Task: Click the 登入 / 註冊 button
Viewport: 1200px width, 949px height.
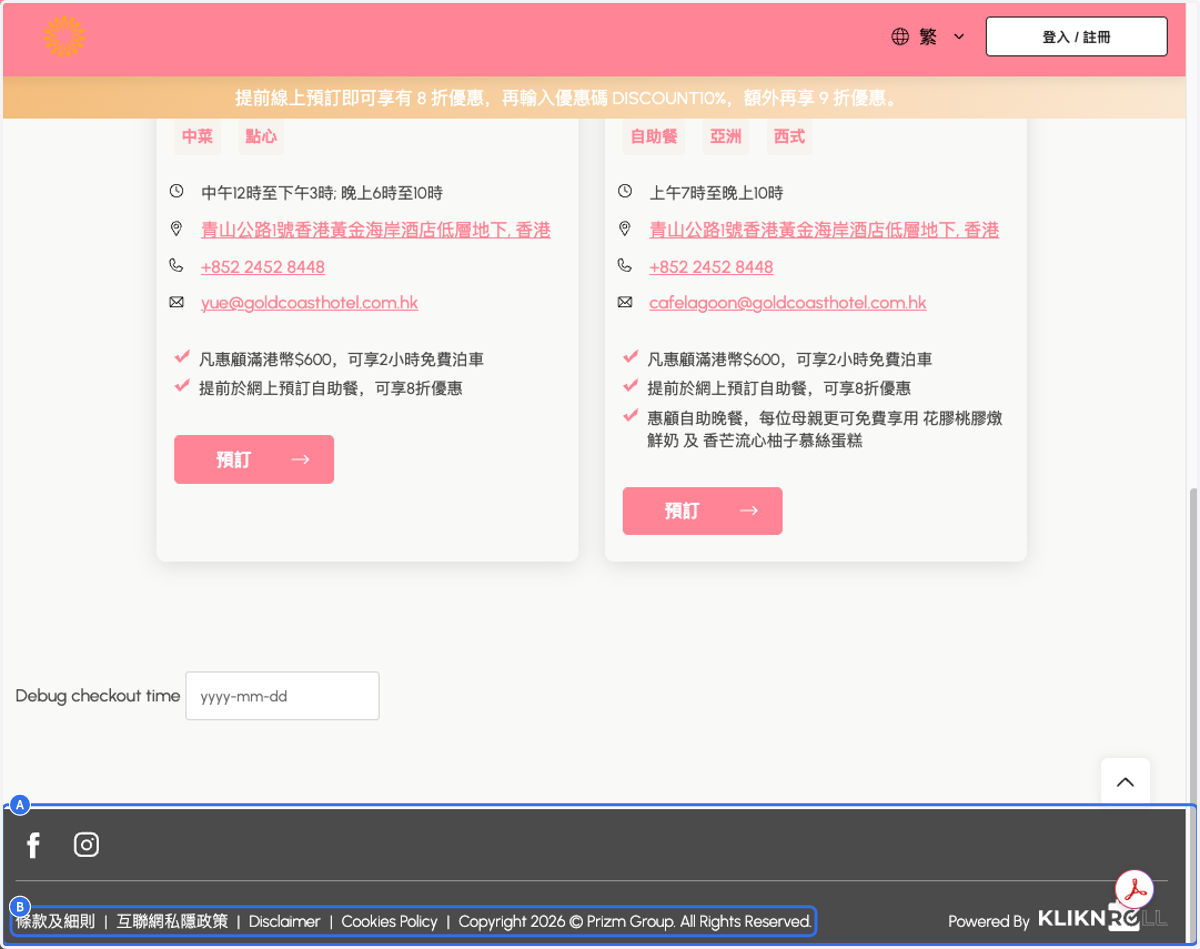Action: click(1076, 37)
